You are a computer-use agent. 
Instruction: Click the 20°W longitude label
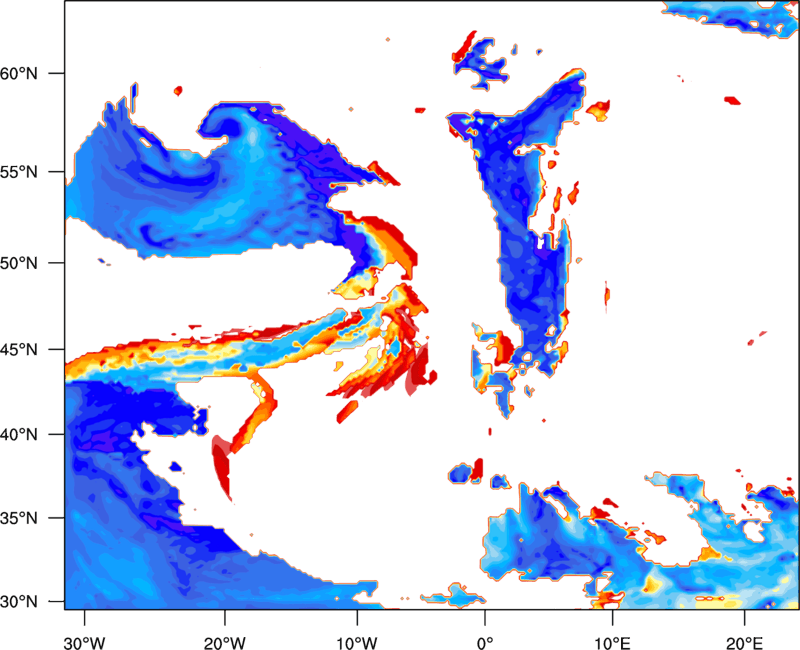click(x=225, y=643)
